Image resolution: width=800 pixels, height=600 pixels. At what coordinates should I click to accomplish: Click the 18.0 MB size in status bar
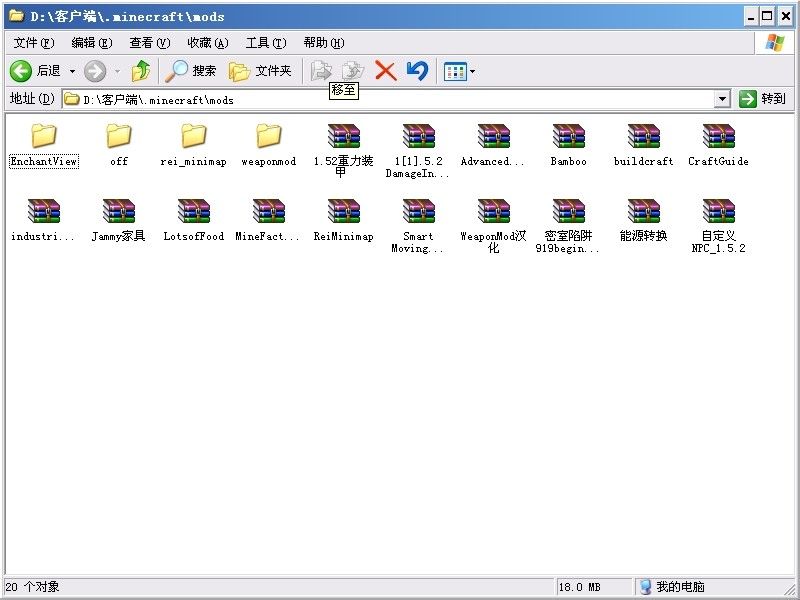coord(580,587)
